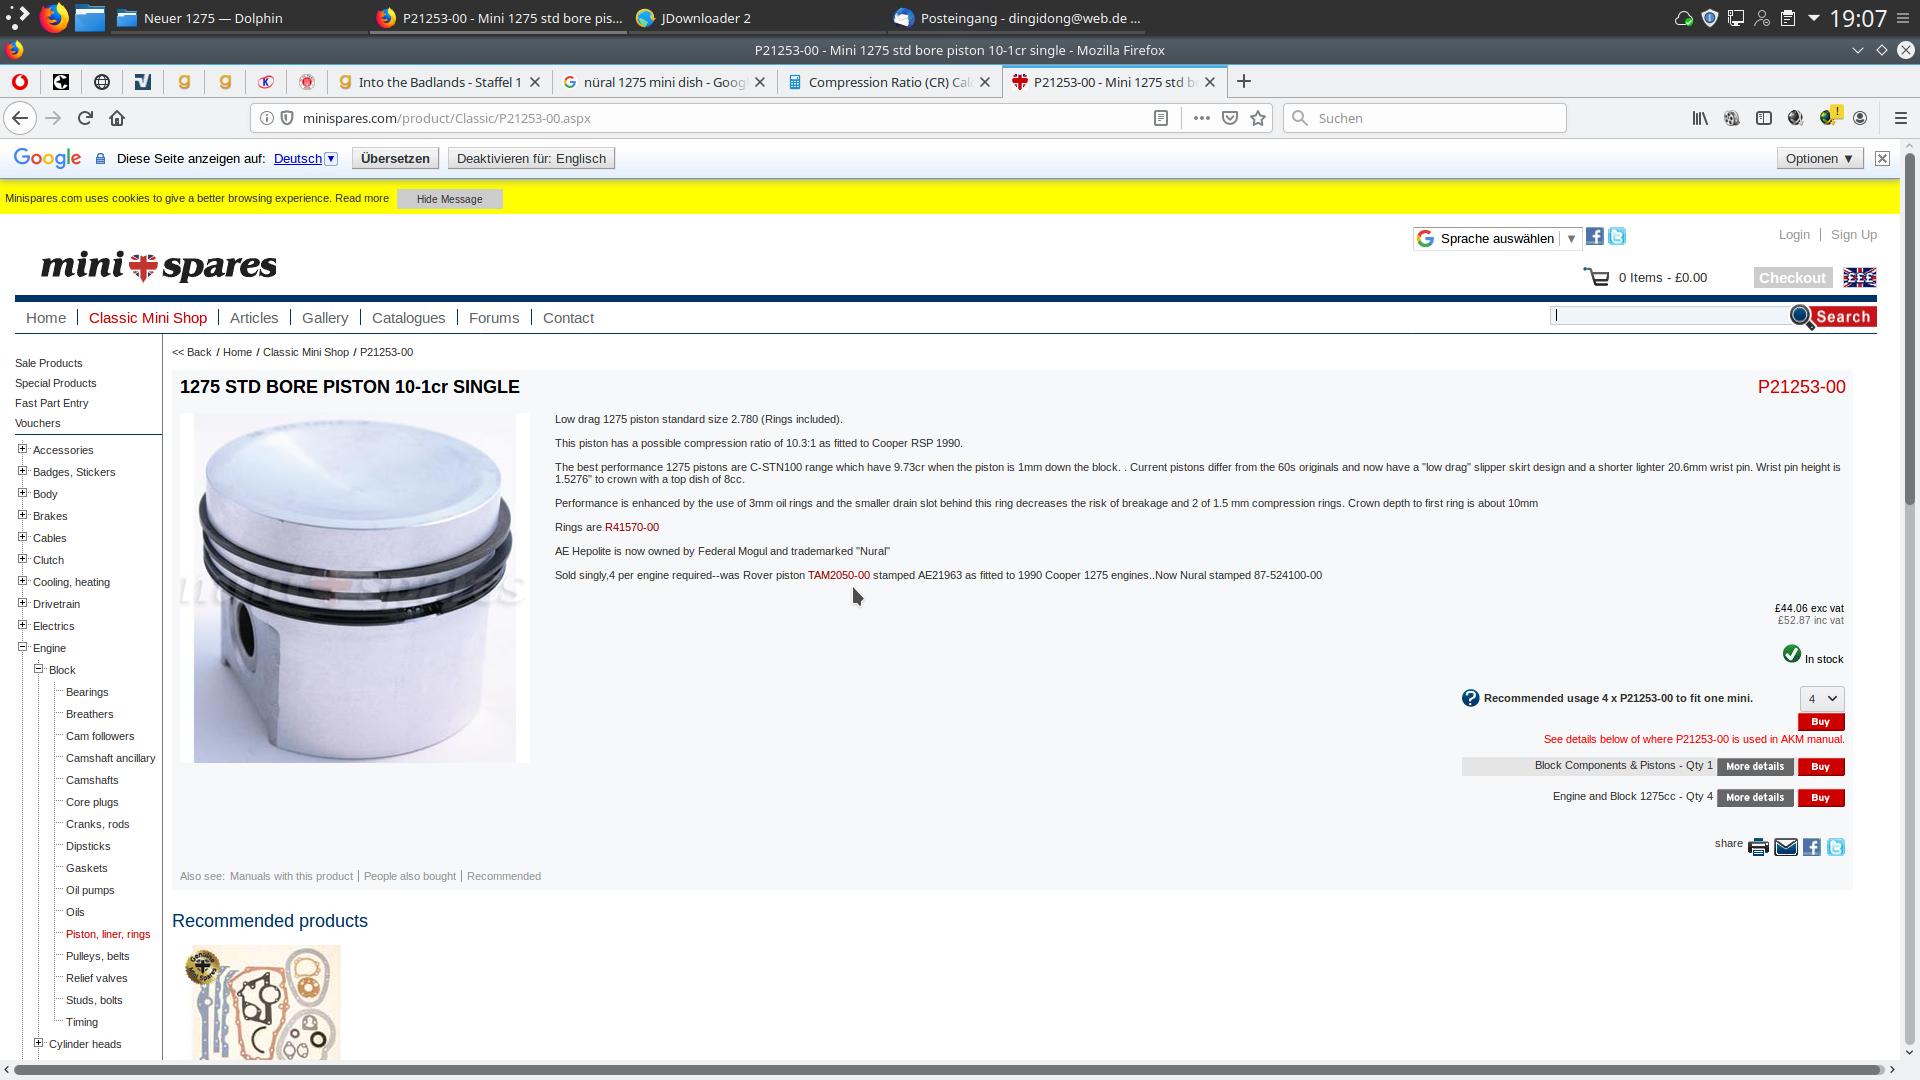
Task: Open the quantity dropdown showing 4
Action: pos(1822,699)
